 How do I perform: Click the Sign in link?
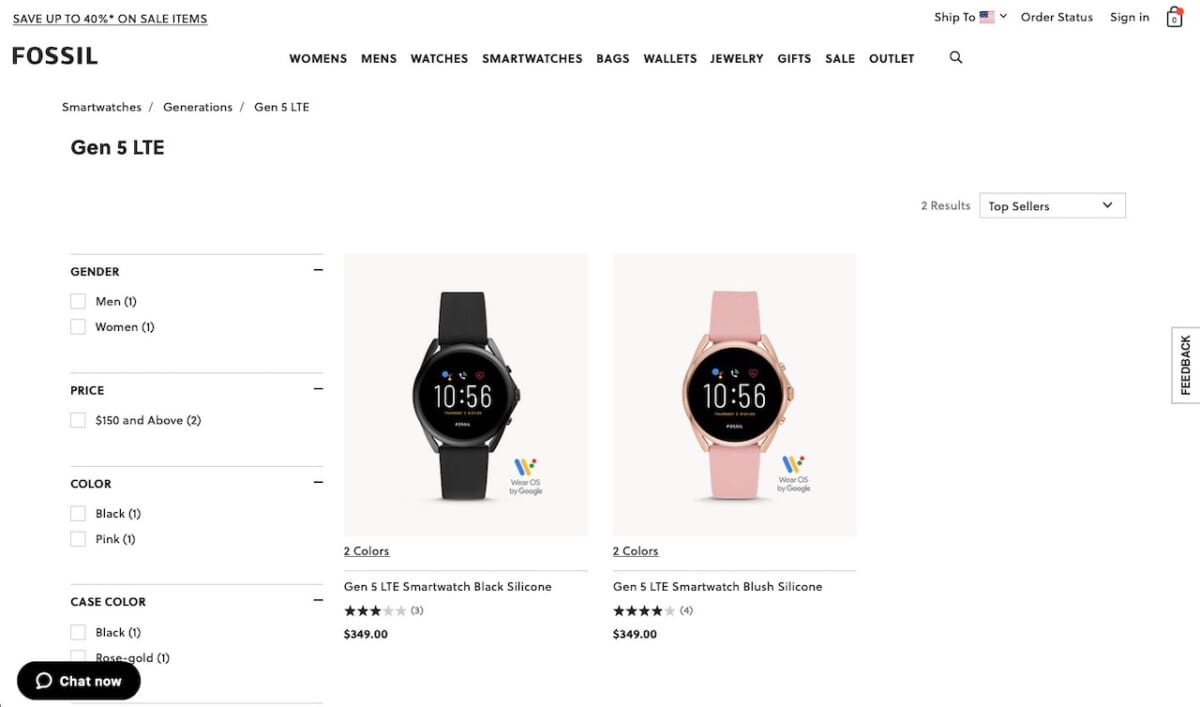(x=1130, y=17)
